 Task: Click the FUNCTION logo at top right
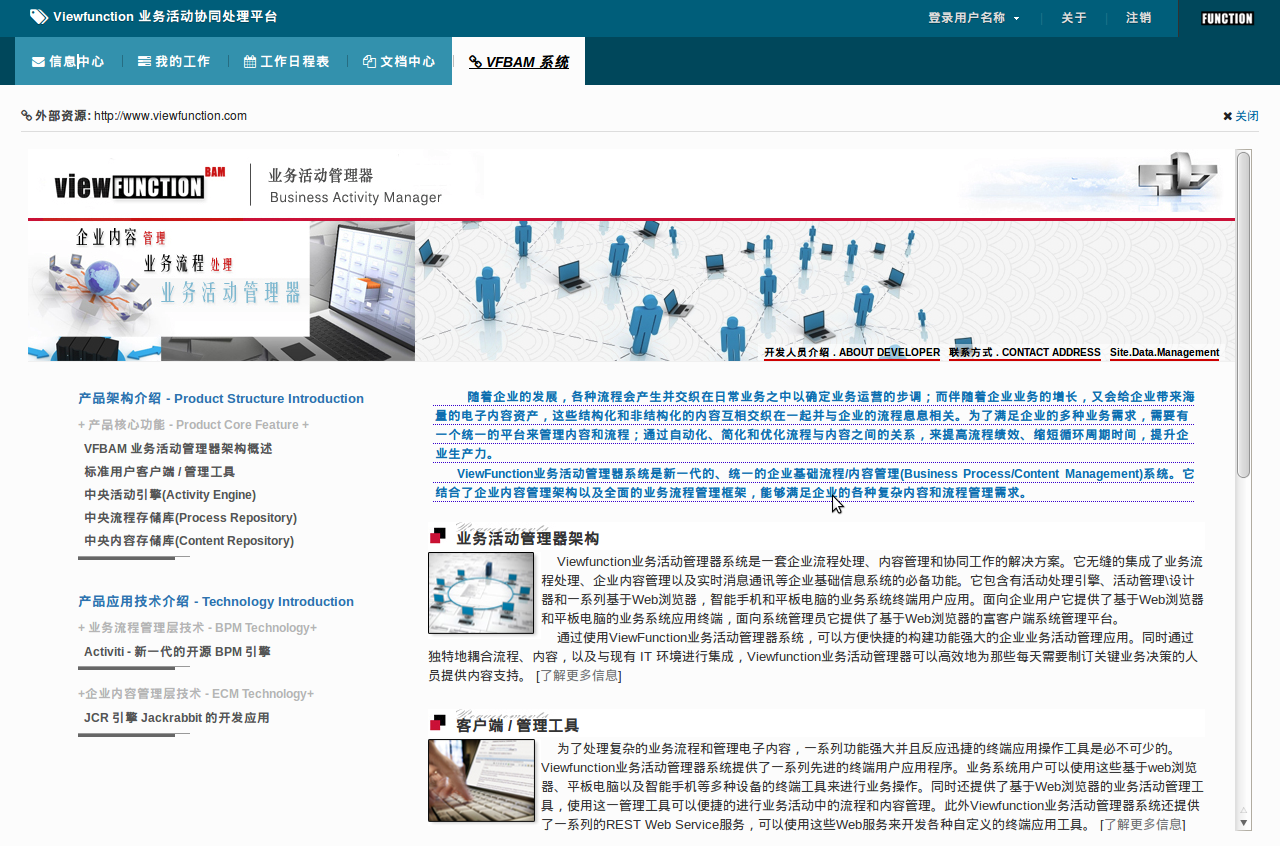pos(1227,18)
